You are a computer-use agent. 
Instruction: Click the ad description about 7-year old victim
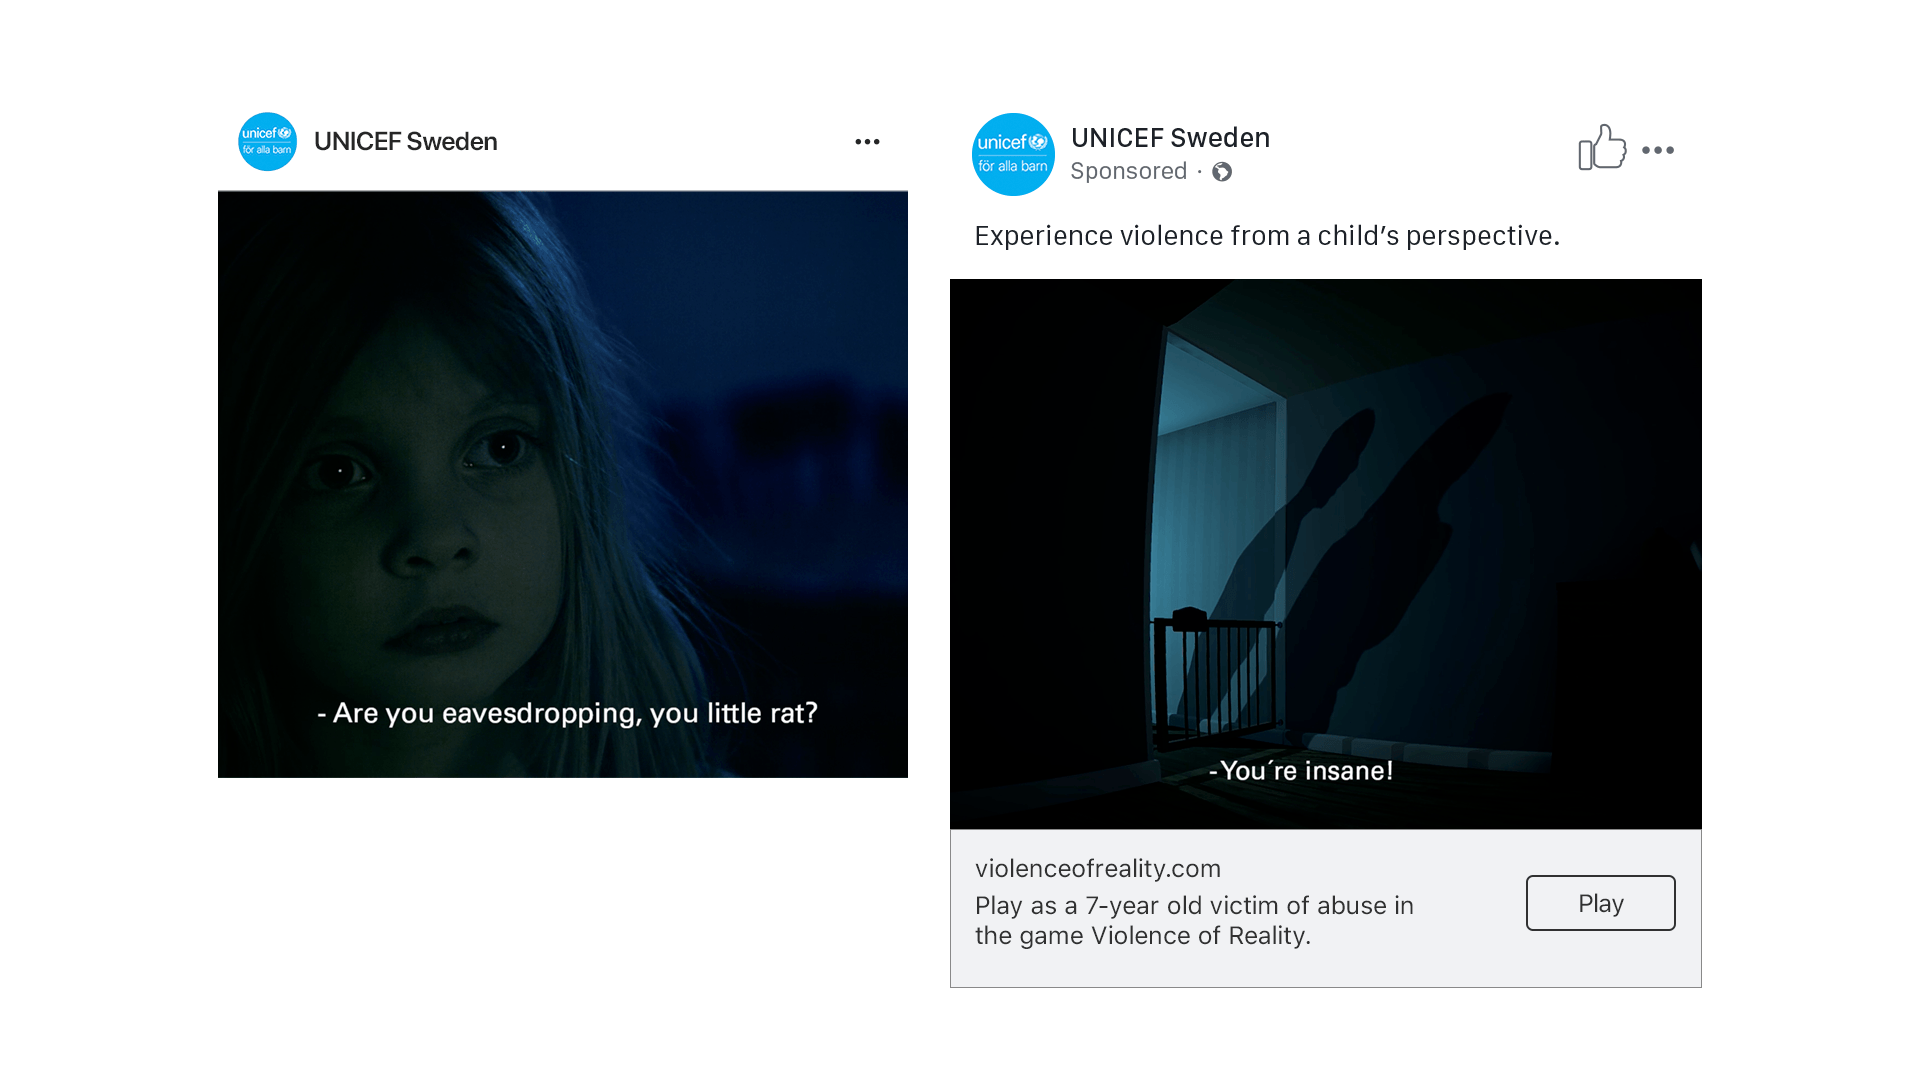click(x=1194, y=920)
